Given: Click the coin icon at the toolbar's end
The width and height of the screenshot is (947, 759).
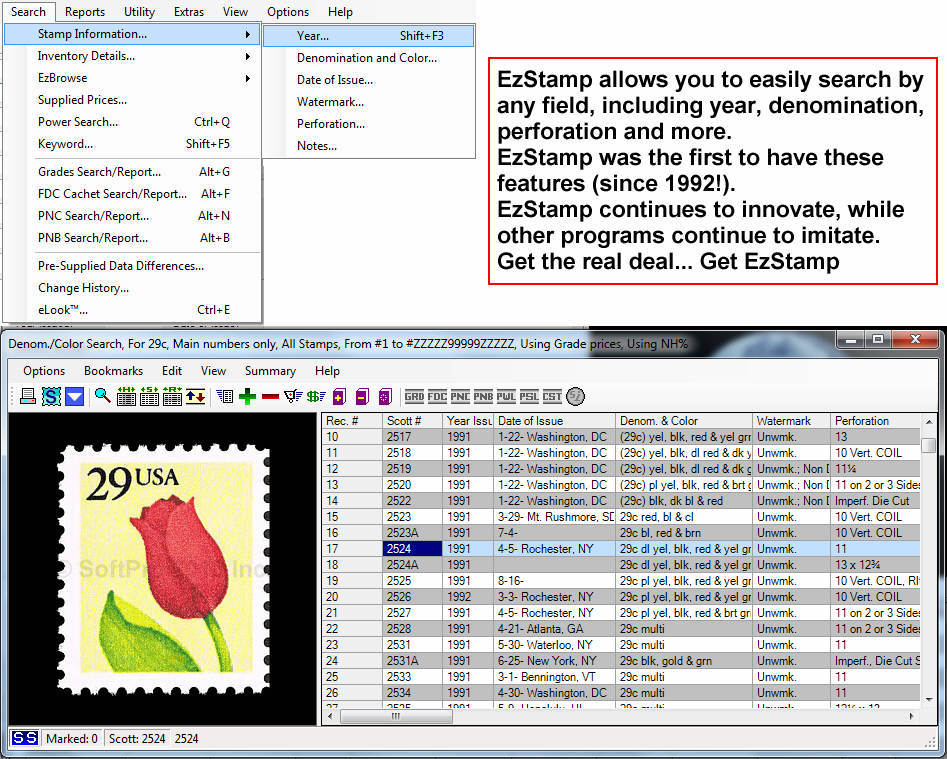Looking at the screenshot, I should [575, 396].
